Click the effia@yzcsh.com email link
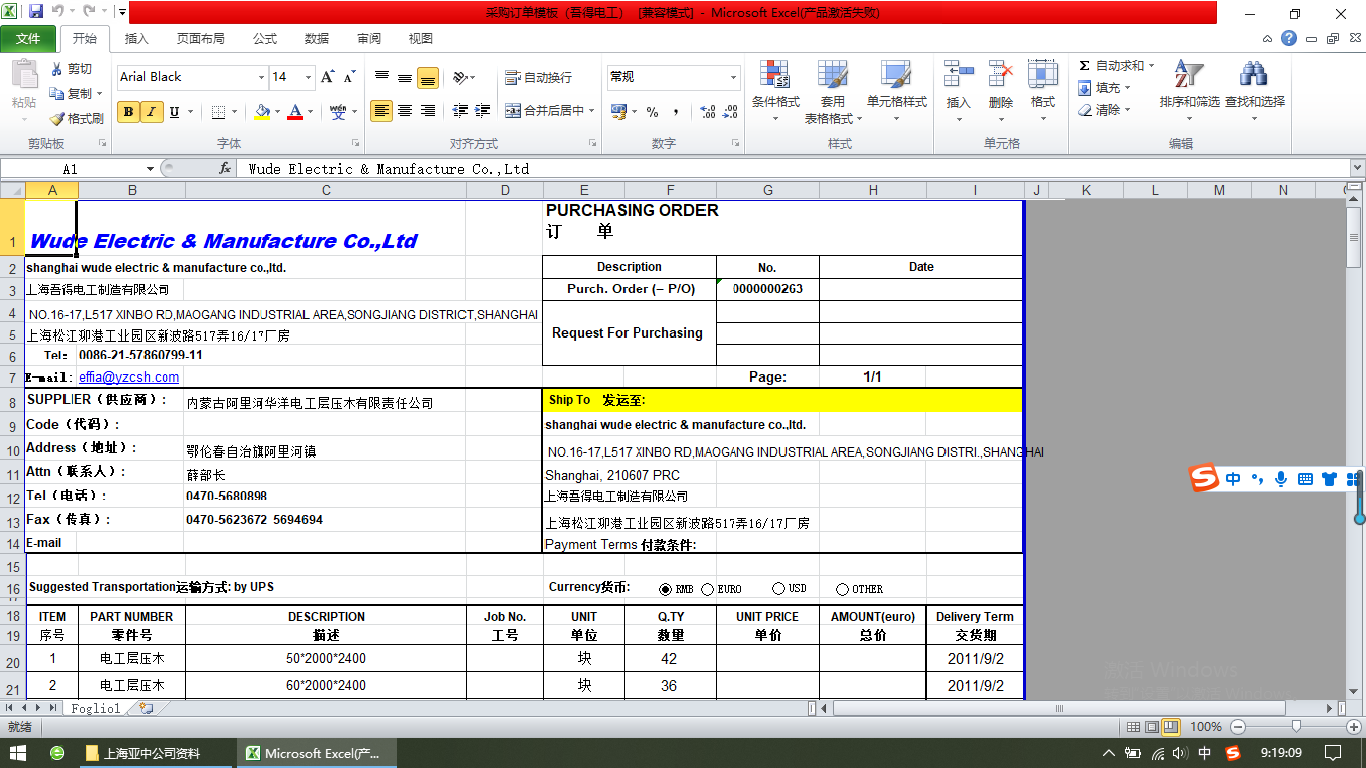The height and width of the screenshot is (768, 1366). tap(129, 377)
